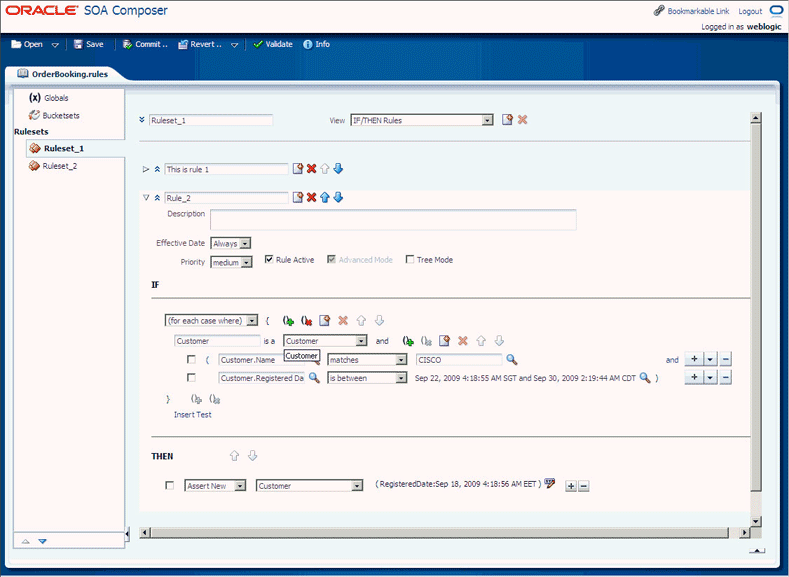
Task: Open the Priority medium dropdown
Action: 231,262
